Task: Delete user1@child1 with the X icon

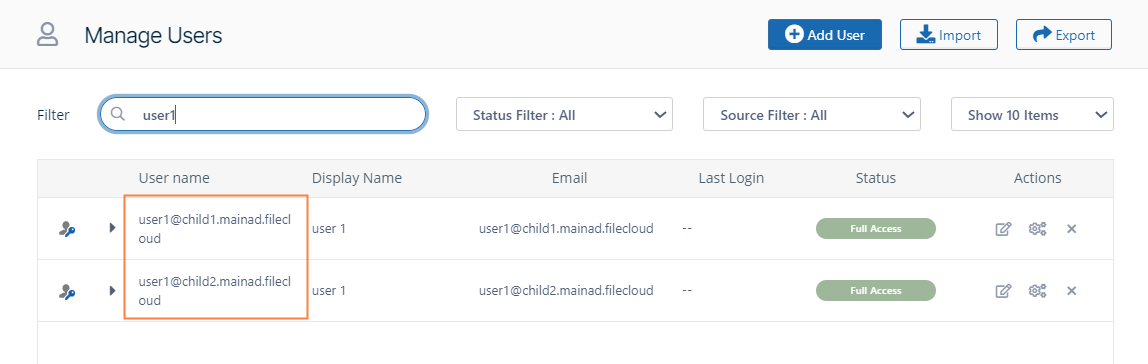Action: click(x=1071, y=229)
